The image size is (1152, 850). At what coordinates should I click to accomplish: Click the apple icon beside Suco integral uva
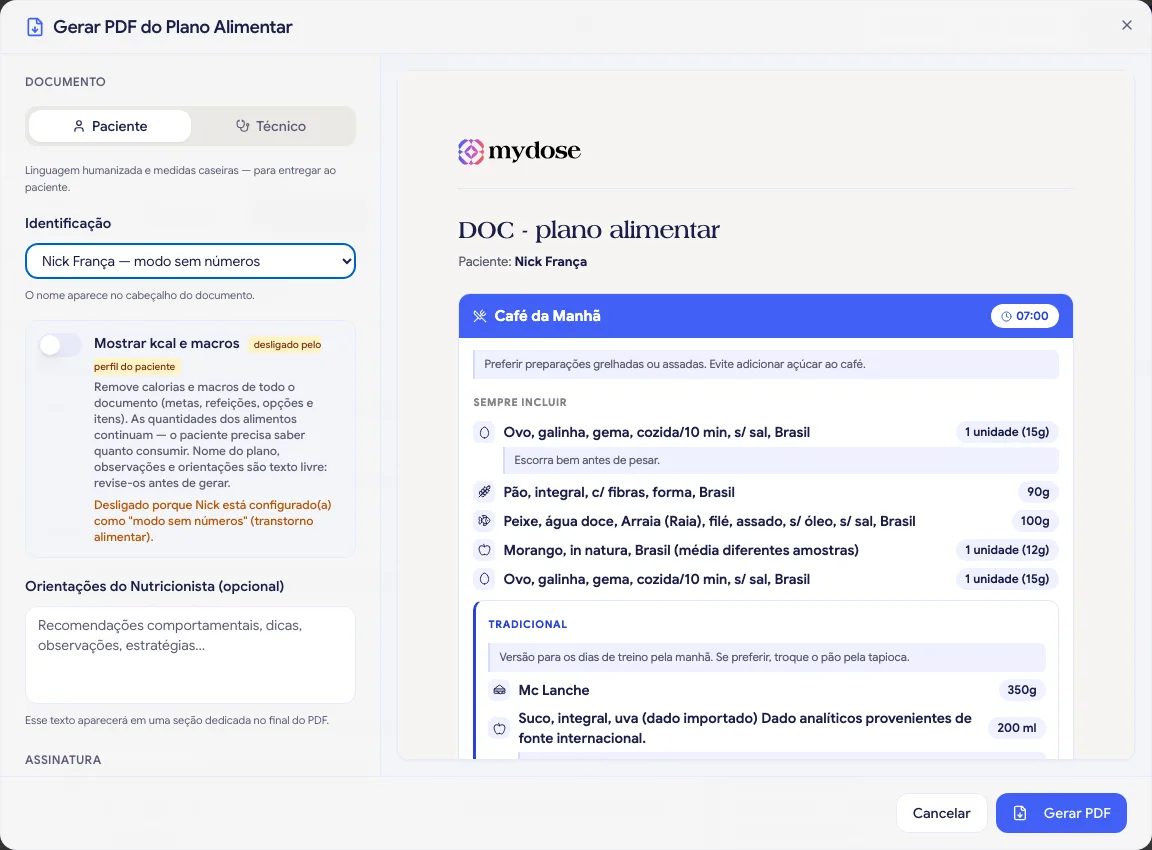[x=500, y=728]
